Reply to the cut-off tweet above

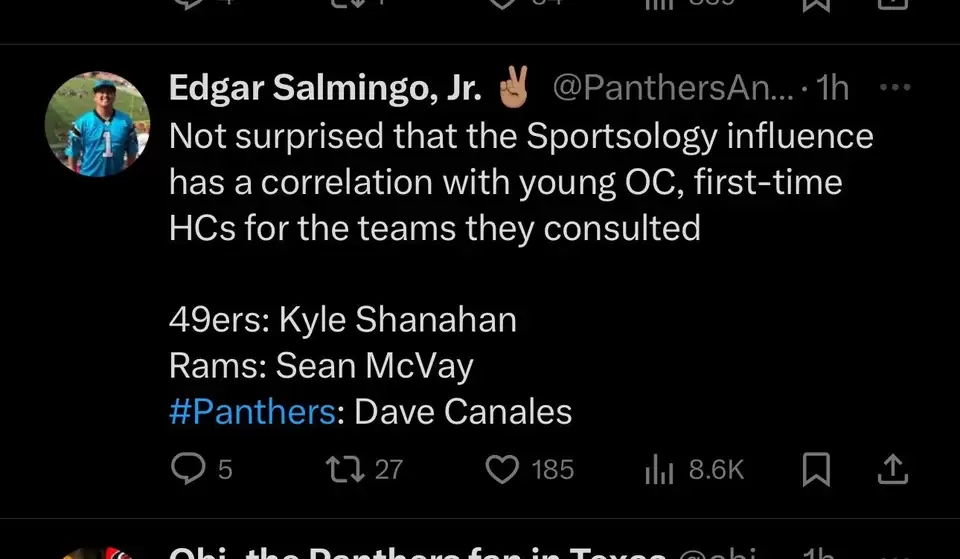tap(187, 4)
